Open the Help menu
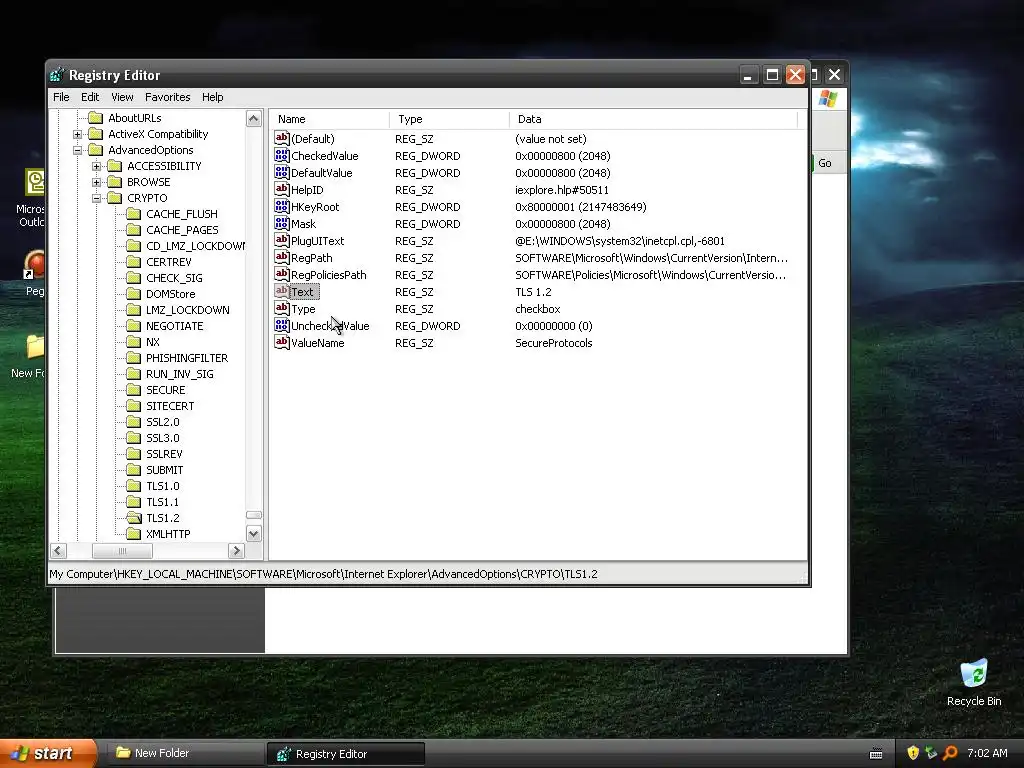The width and height of the screenshot is (1024, 768). pyautogui.click(x=212, y=97)
